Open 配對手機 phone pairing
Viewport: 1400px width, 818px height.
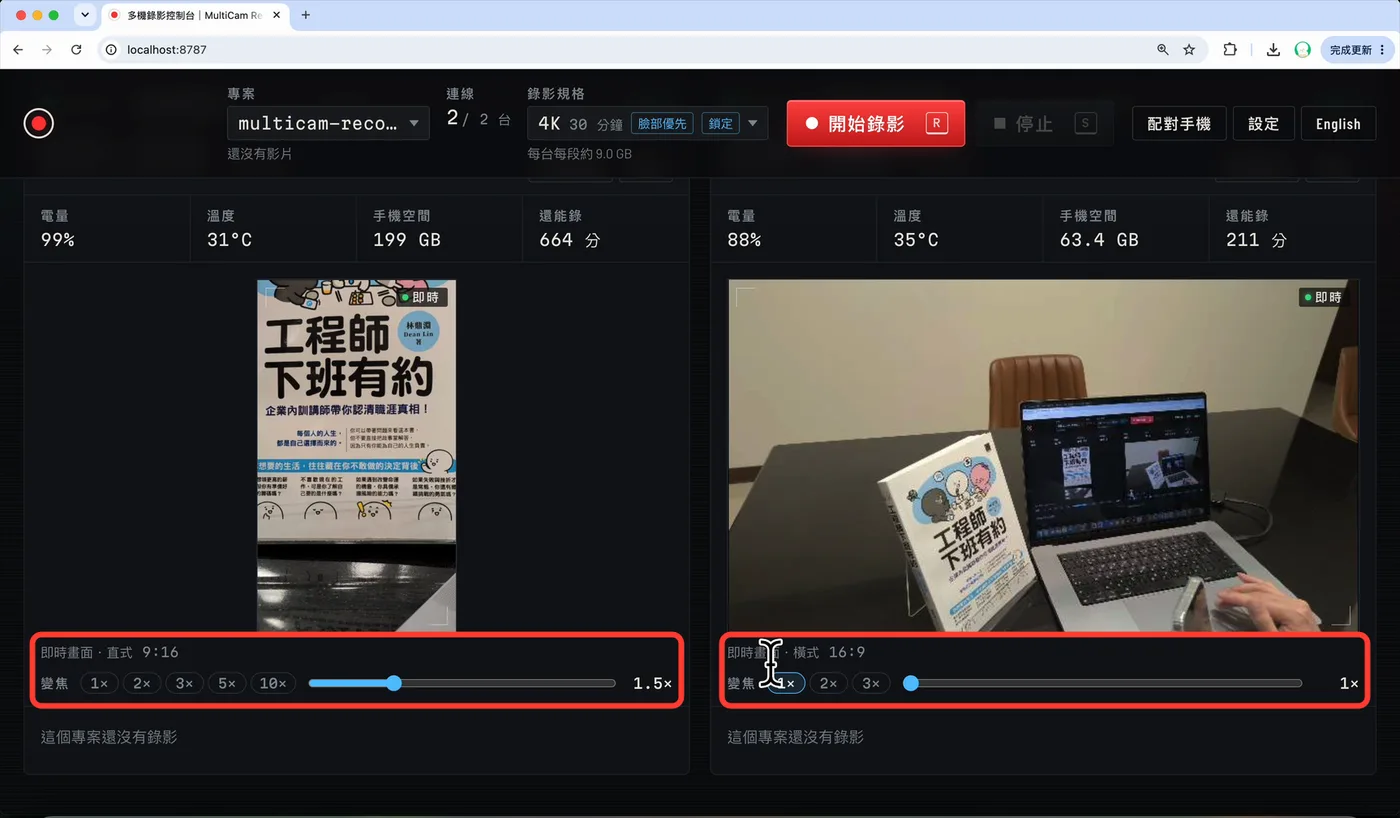pos(1179,123)
